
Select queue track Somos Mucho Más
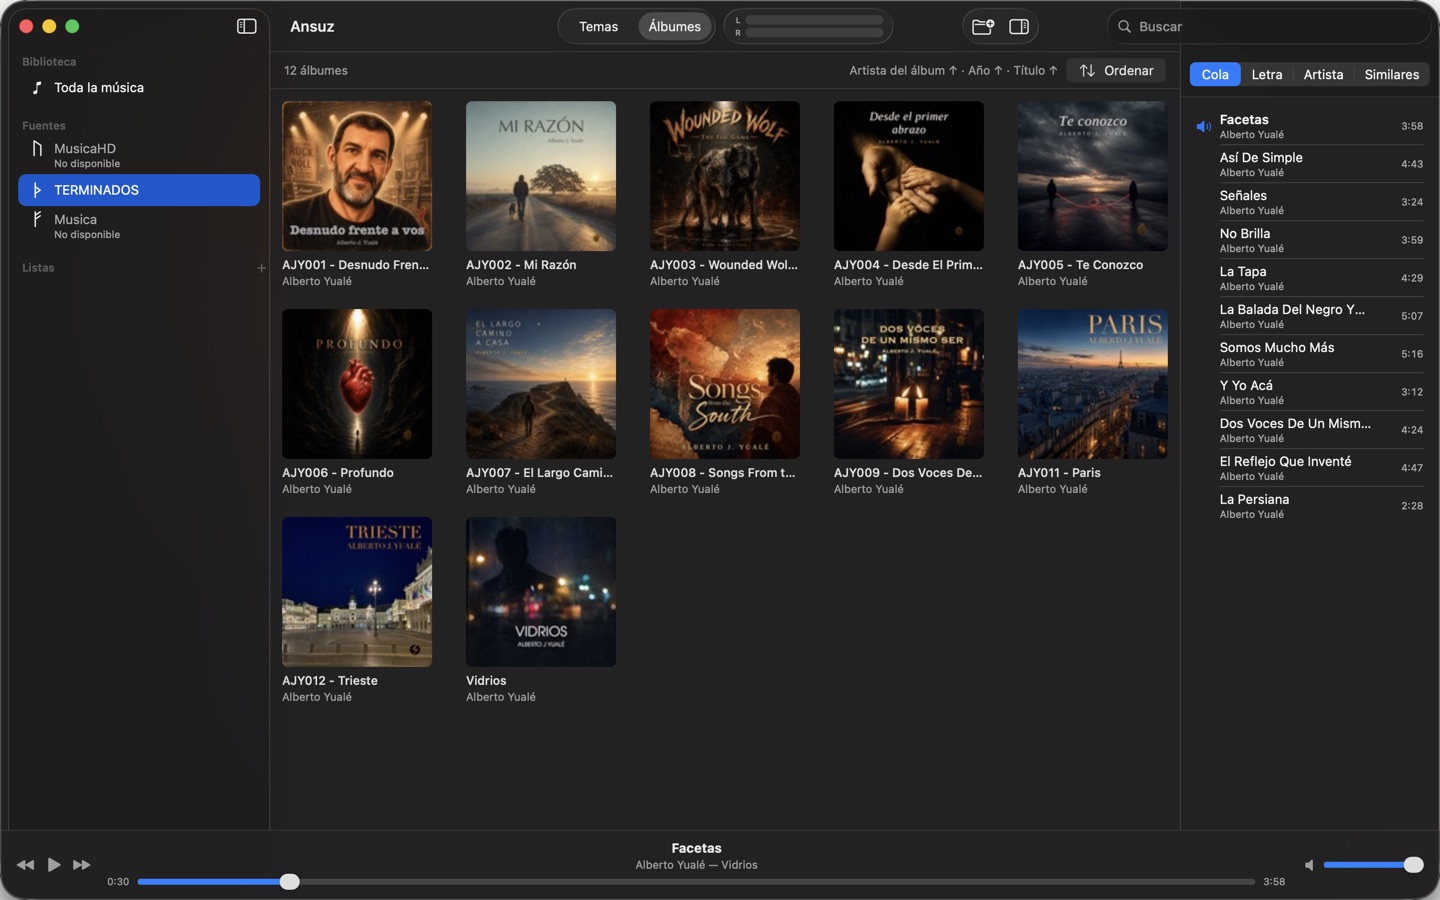tap(1309, 354)
